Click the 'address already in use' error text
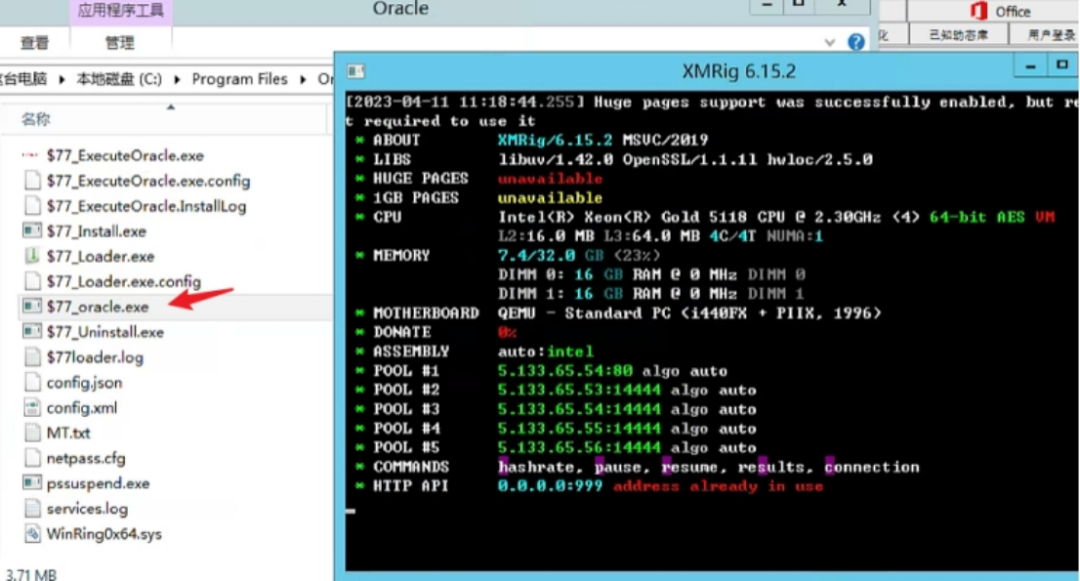The image size is (1080, 581). pyautogui.click(x=718, y=486)
